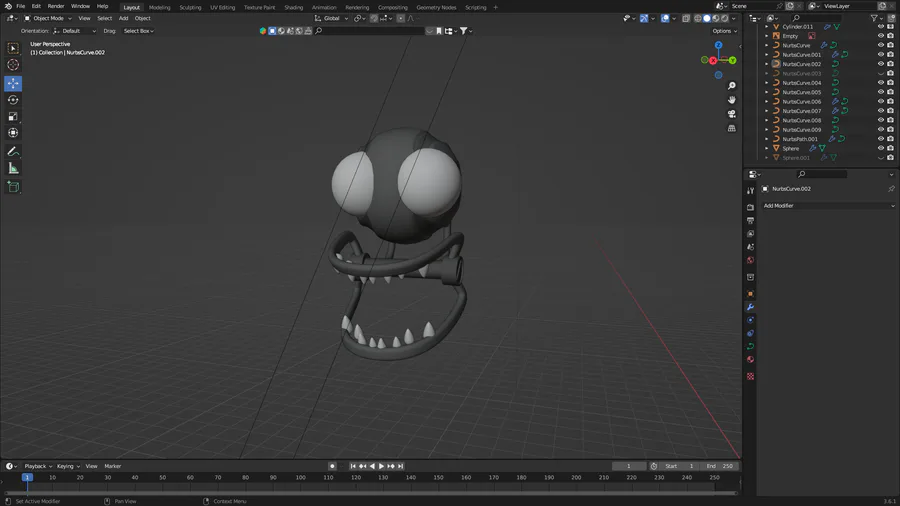Click the current frame number field

629,466
